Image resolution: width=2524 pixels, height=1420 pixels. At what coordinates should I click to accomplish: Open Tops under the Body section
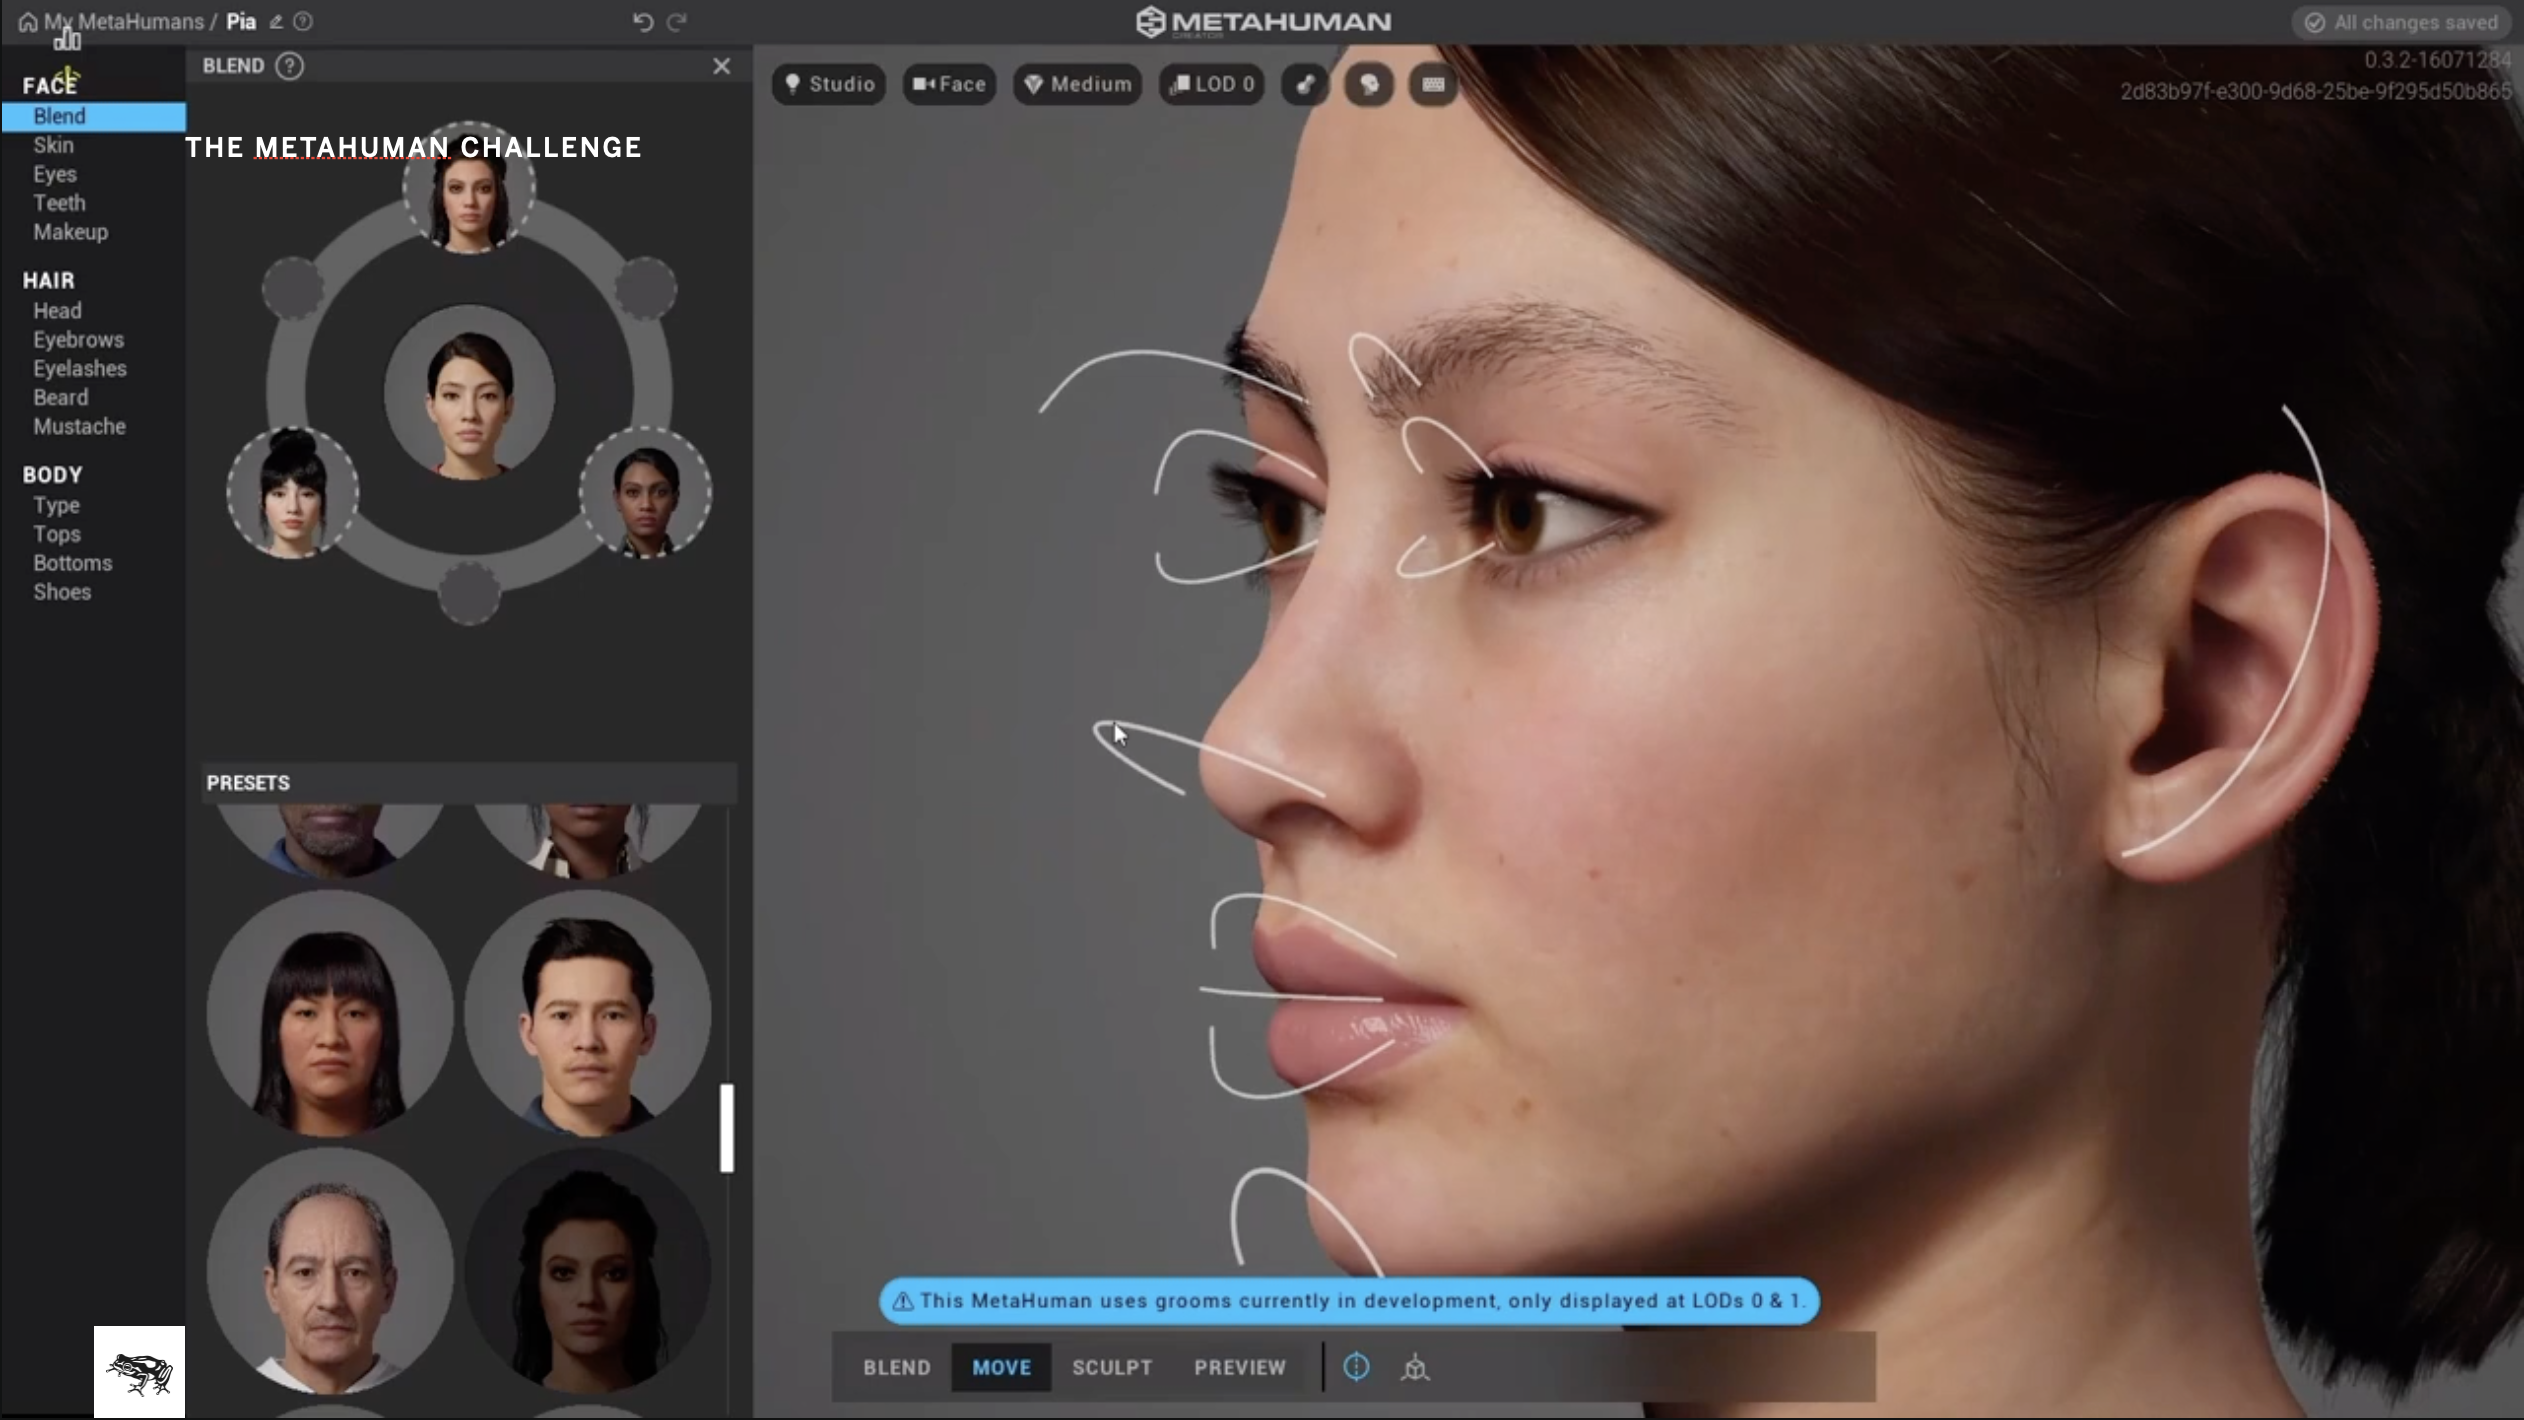coord(57,534)
